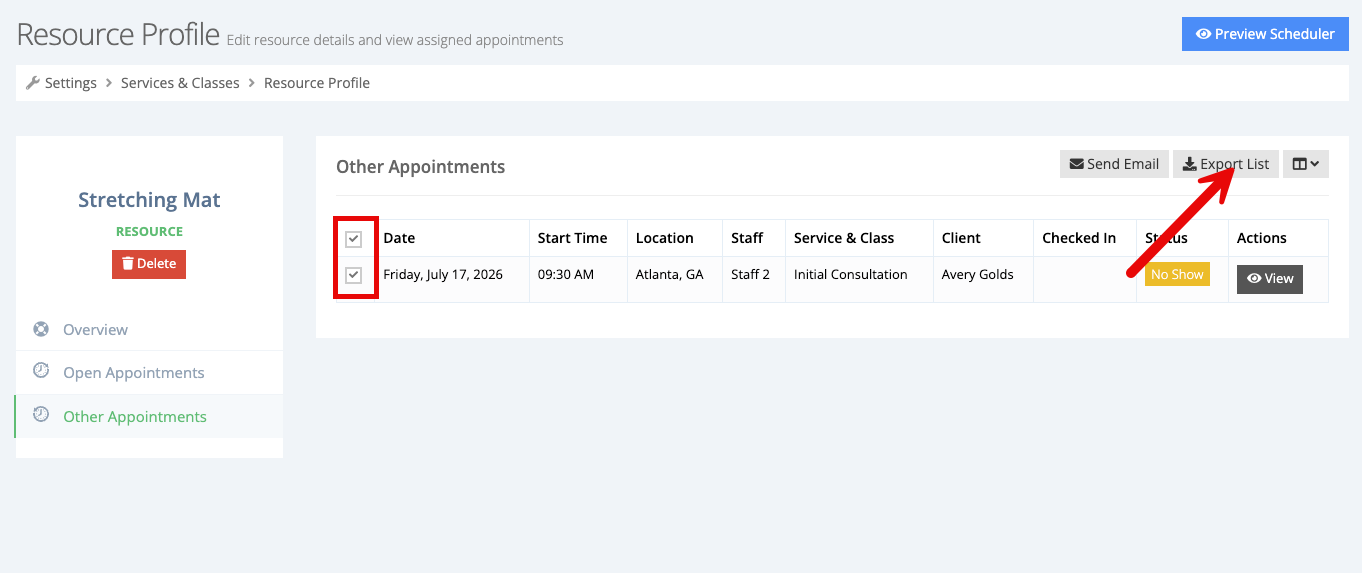Screen dimensions: 1362x573
Task: Click the Other Appointments panel heading
Action: pos(420,167)
